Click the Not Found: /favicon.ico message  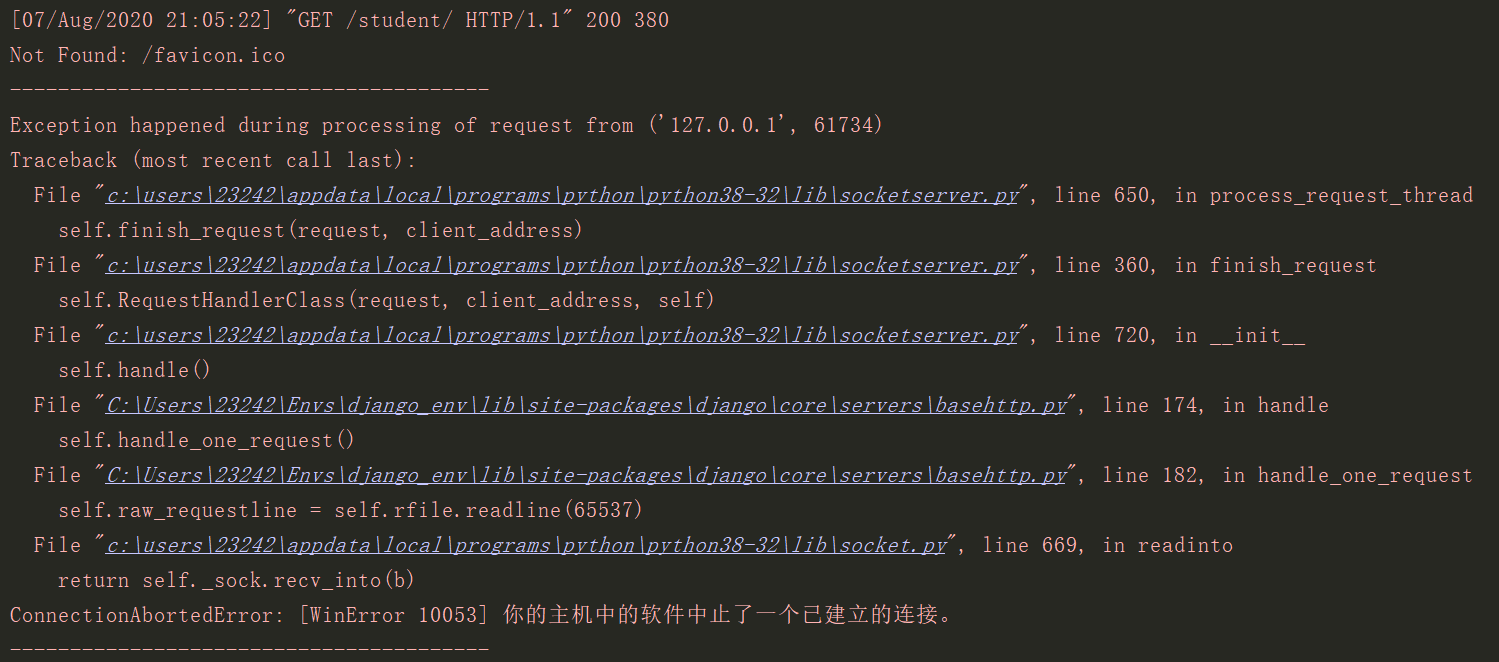click(x=147, y=55)
